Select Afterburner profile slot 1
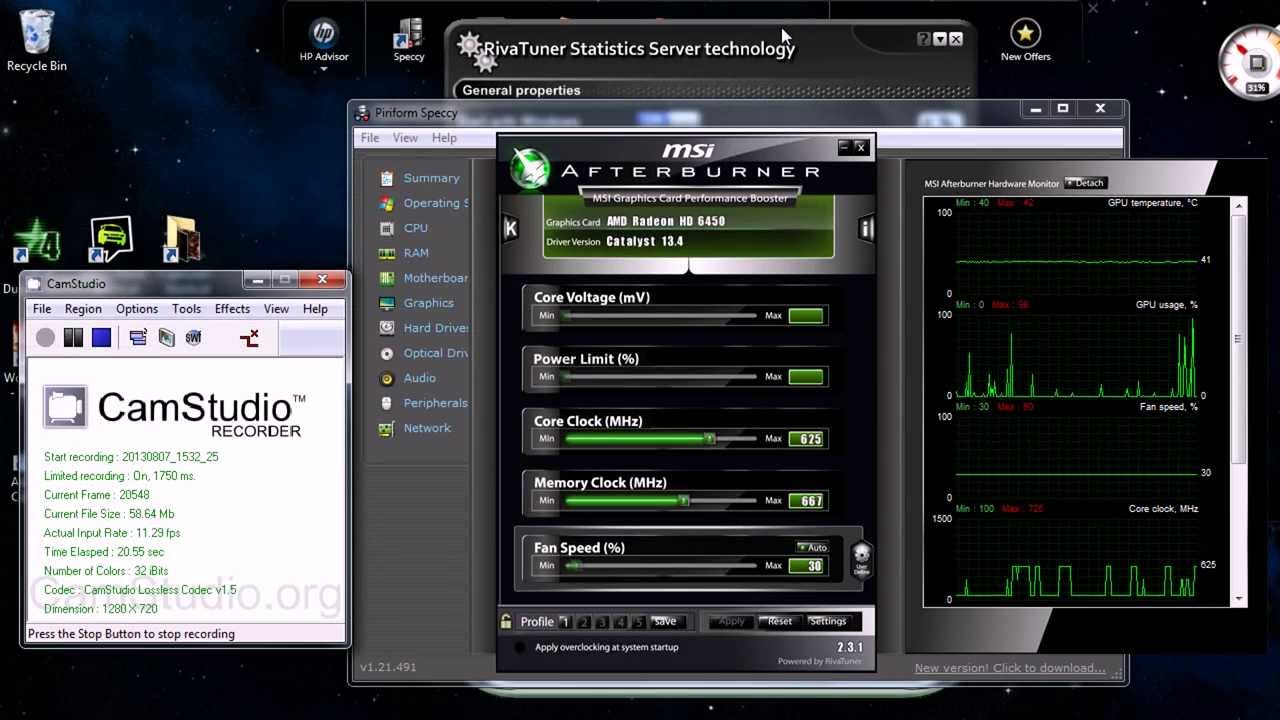This screenshot has height=720, width=1280. coord(565,622)
